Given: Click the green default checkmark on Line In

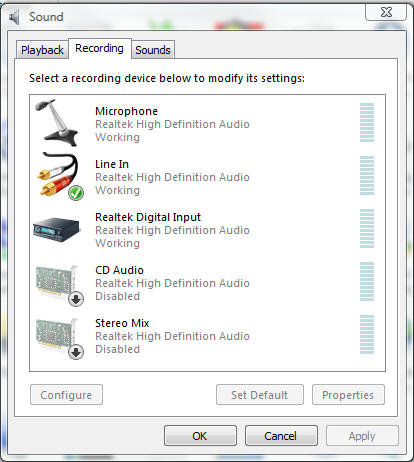Looking at the screenshot, I should (x=76, y=193).
